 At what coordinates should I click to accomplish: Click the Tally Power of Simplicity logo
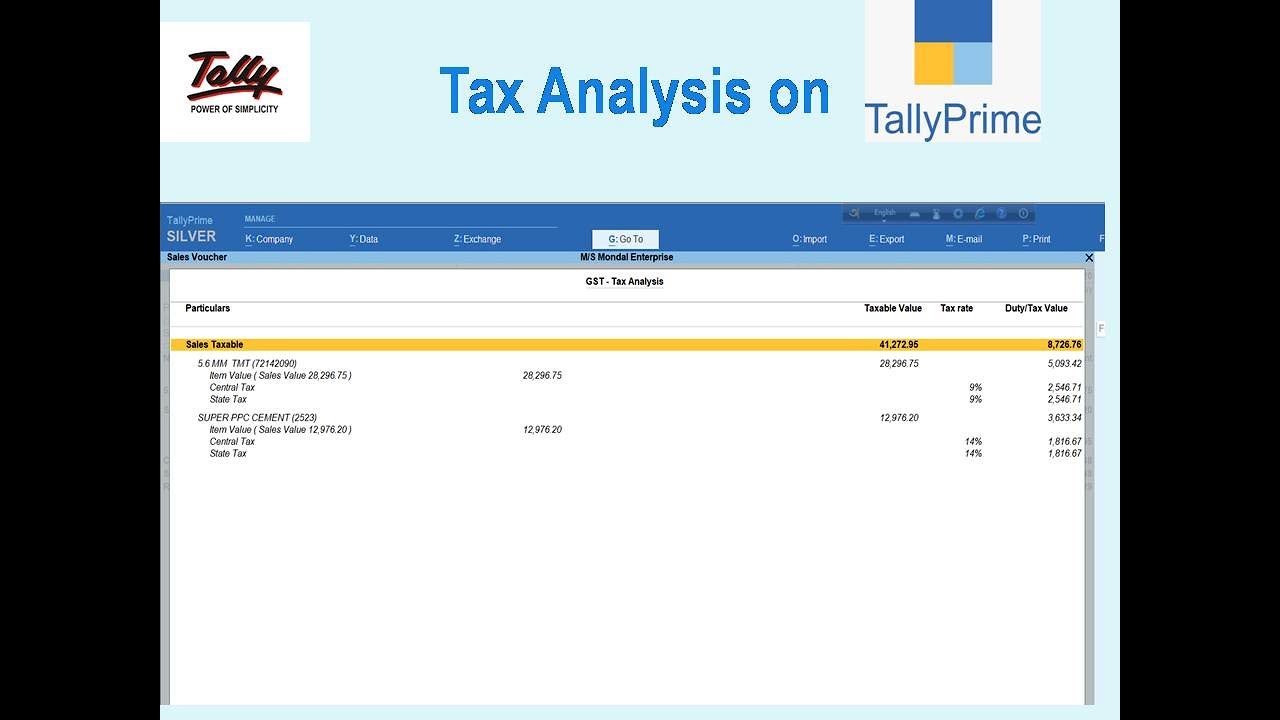[235, 82]
